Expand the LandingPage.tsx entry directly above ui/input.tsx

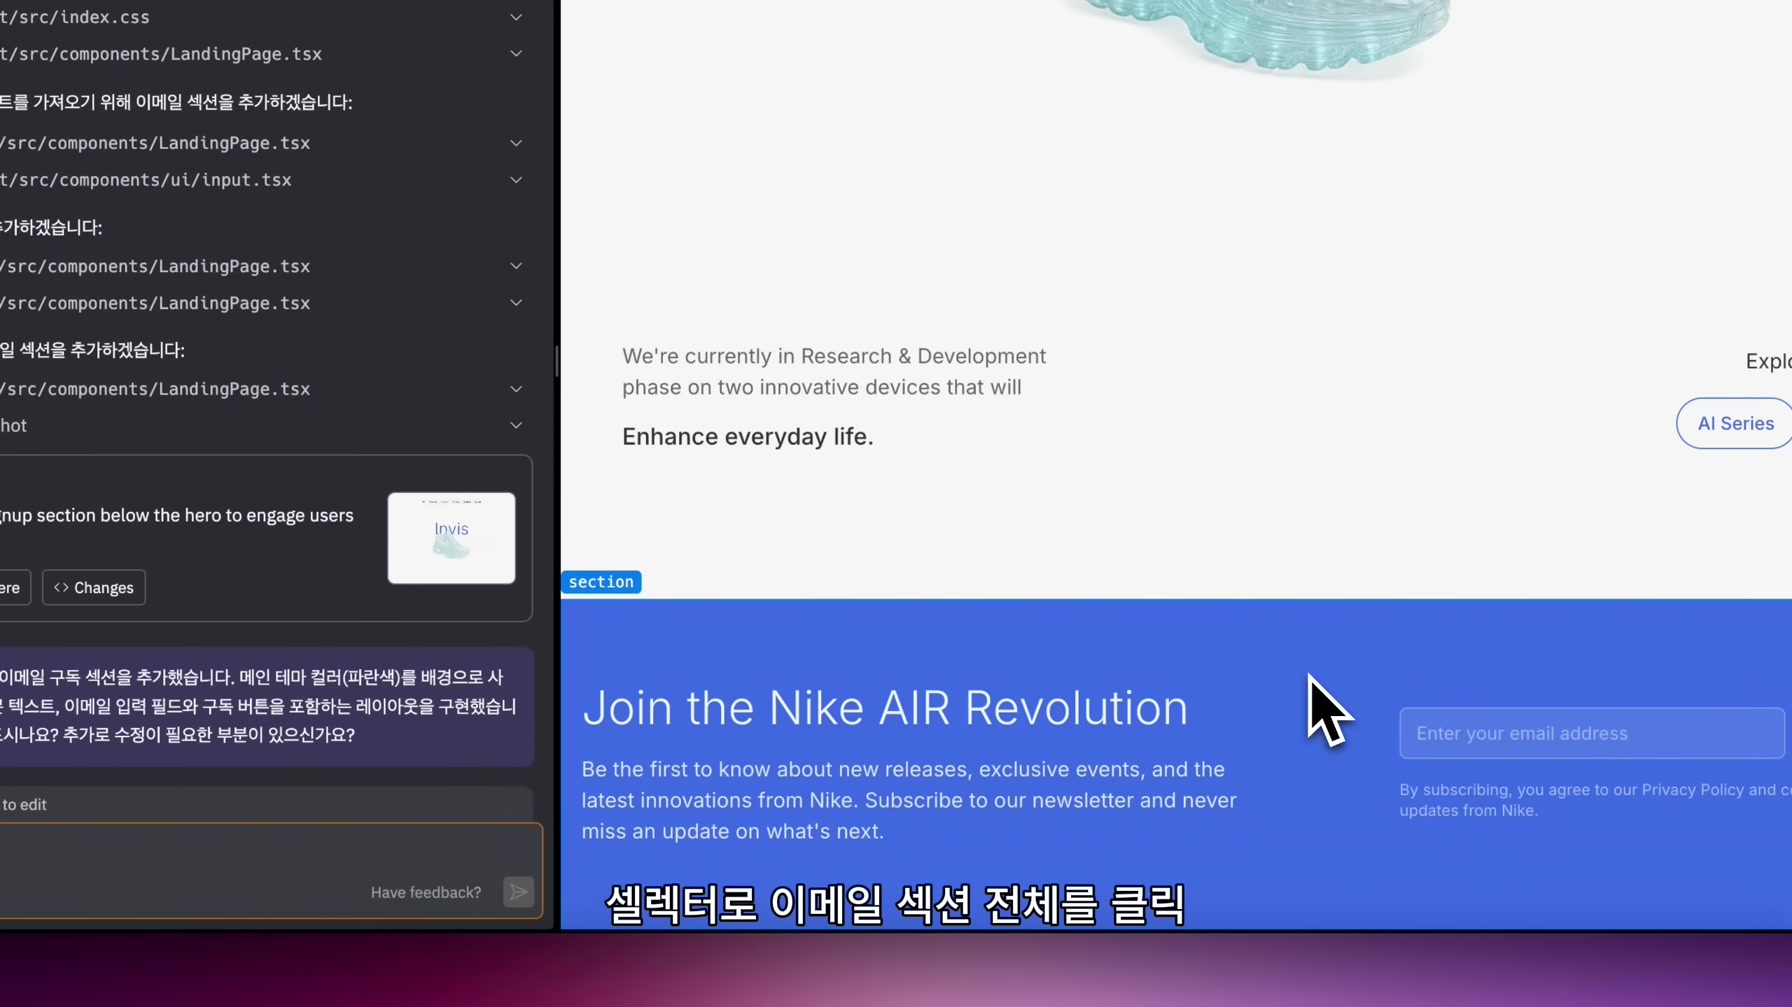[x=516, y=143]
